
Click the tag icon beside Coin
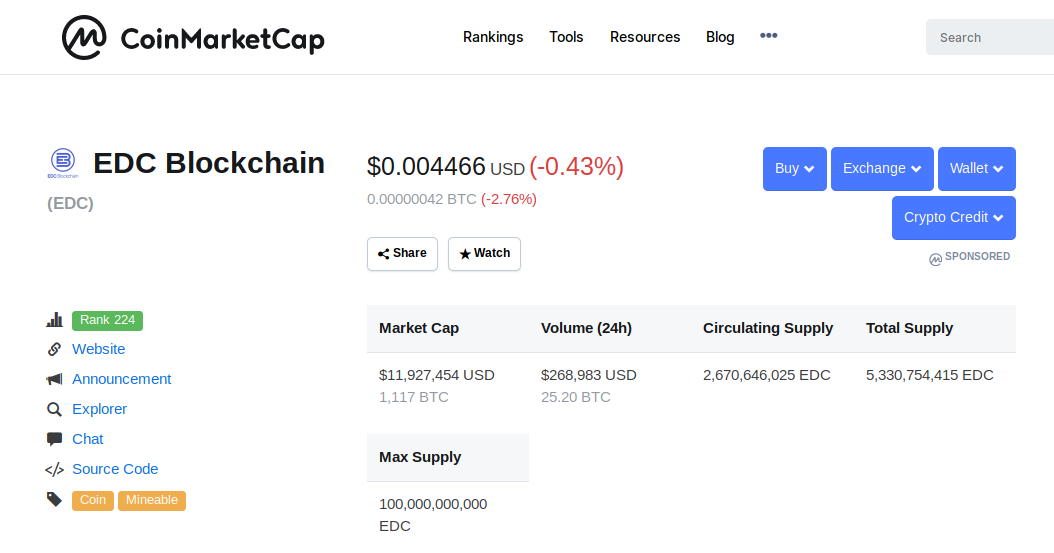pos(54,499)
